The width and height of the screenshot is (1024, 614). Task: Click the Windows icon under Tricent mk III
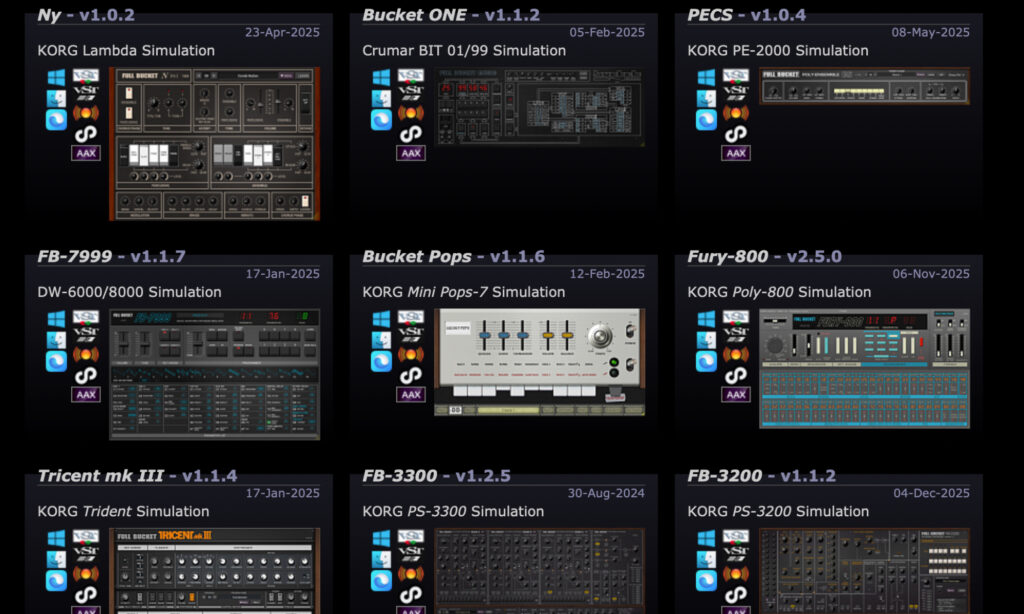[x=56, y=539]
